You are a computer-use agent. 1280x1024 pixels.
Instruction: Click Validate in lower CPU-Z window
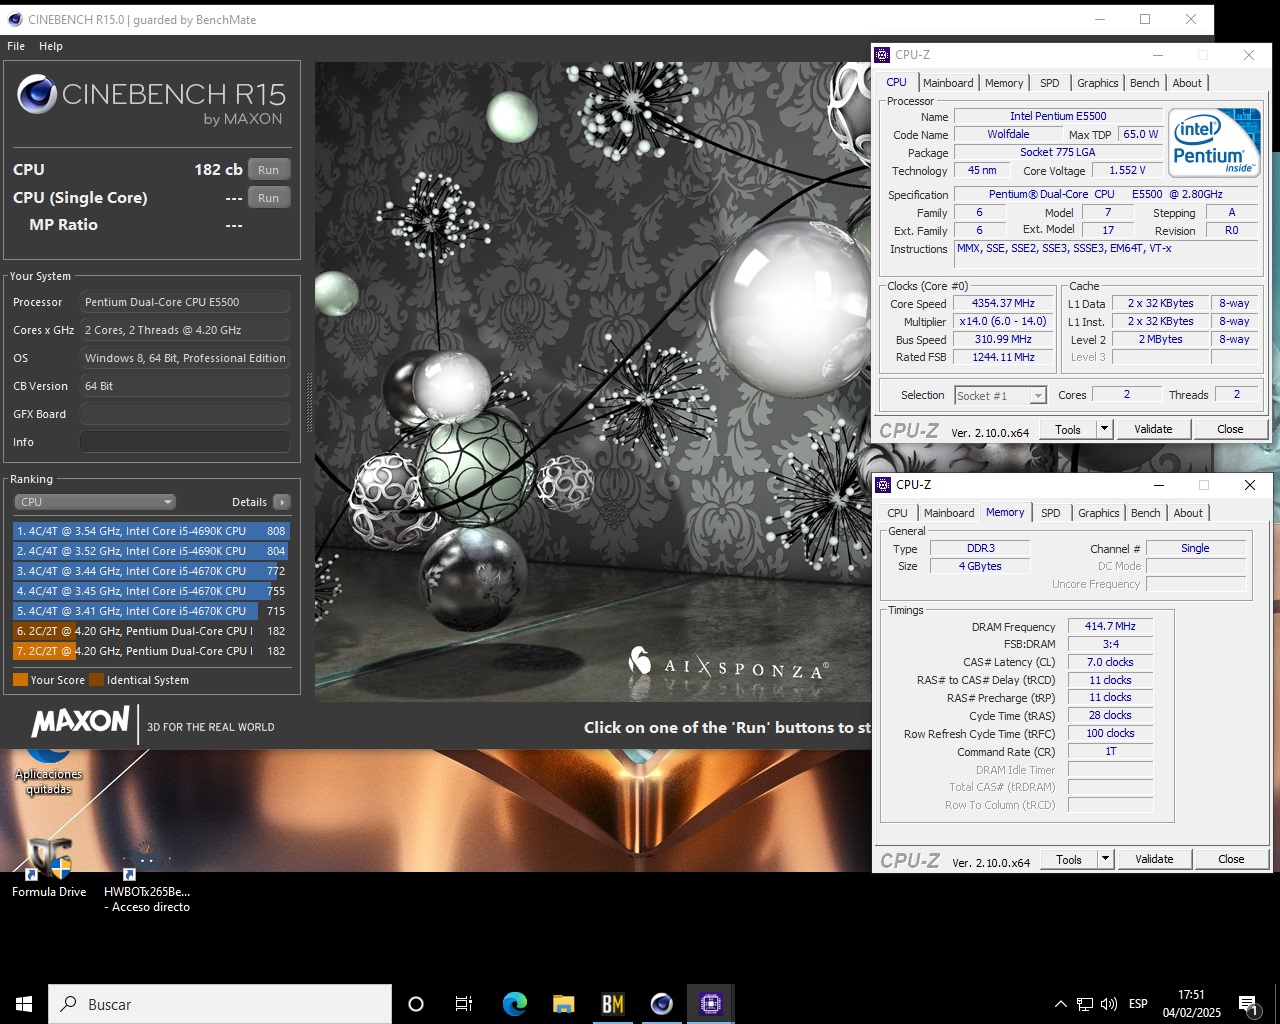(x=1154, y=859)
